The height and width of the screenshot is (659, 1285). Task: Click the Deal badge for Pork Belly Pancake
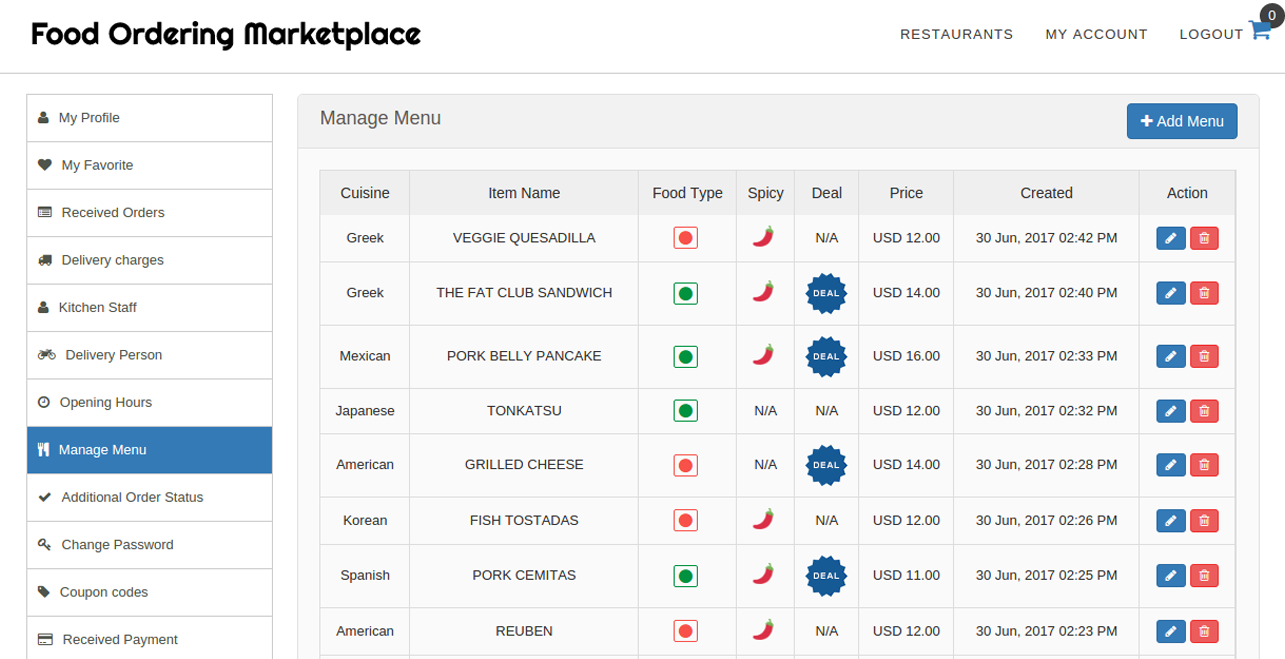click(826, 356)
